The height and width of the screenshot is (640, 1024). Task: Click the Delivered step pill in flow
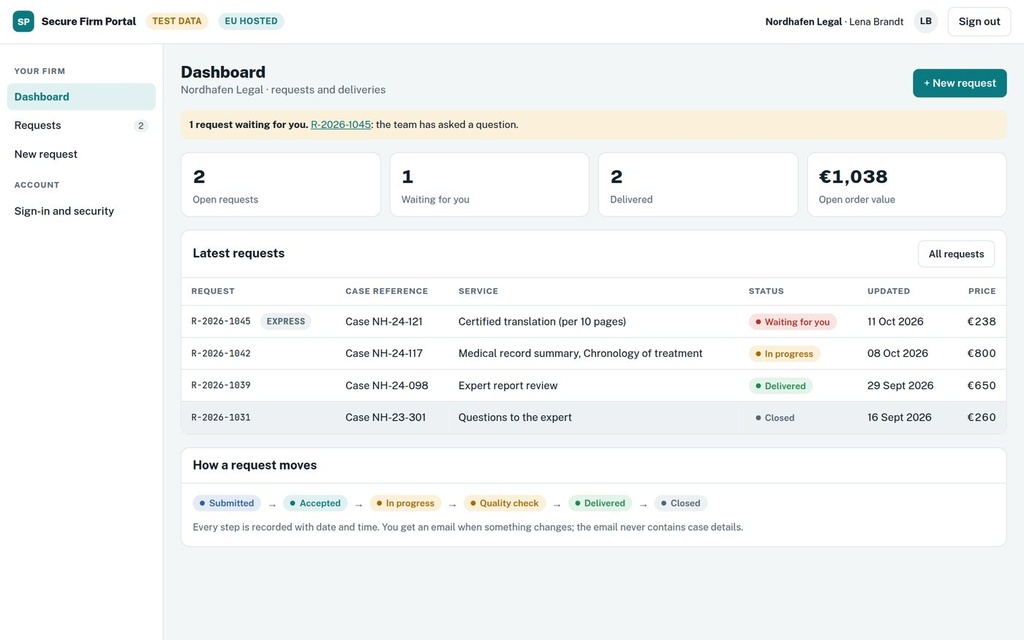[600, 504]
